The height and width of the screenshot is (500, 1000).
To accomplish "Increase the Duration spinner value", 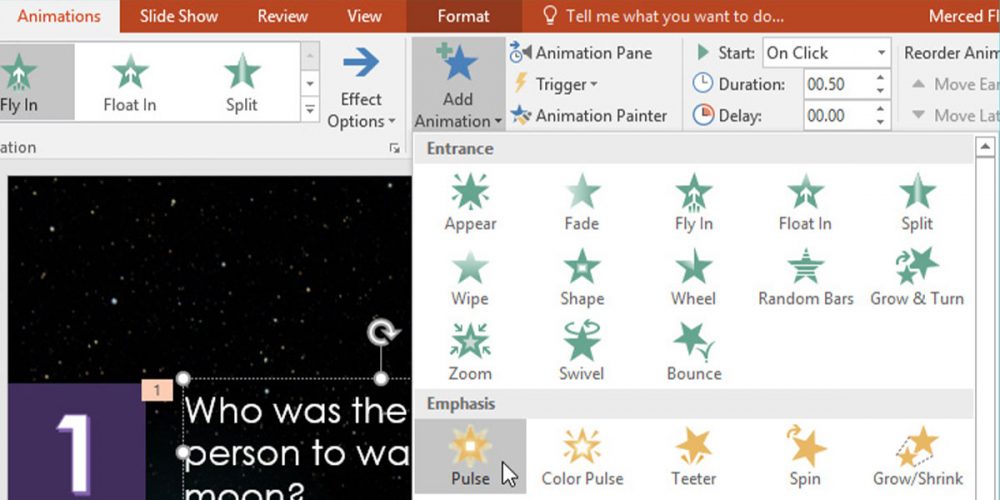I will (880, 79).
